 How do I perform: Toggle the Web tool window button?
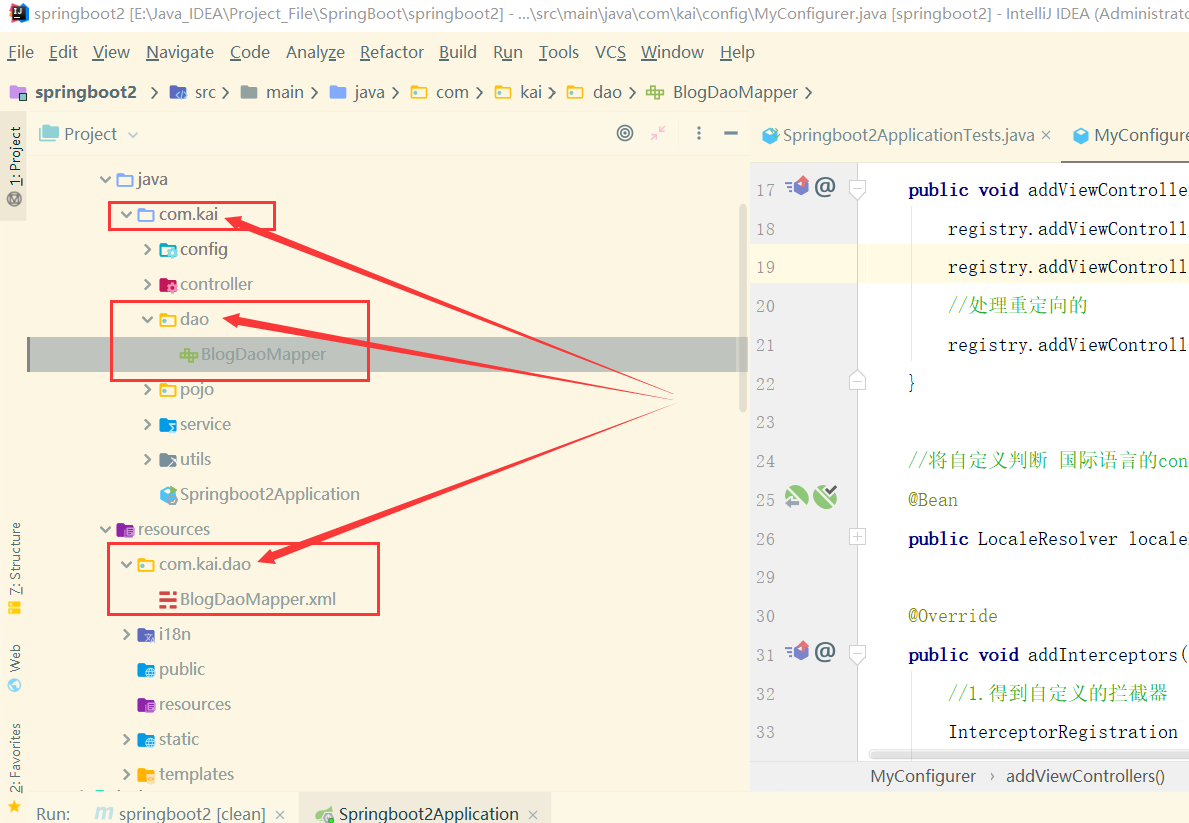14,668
